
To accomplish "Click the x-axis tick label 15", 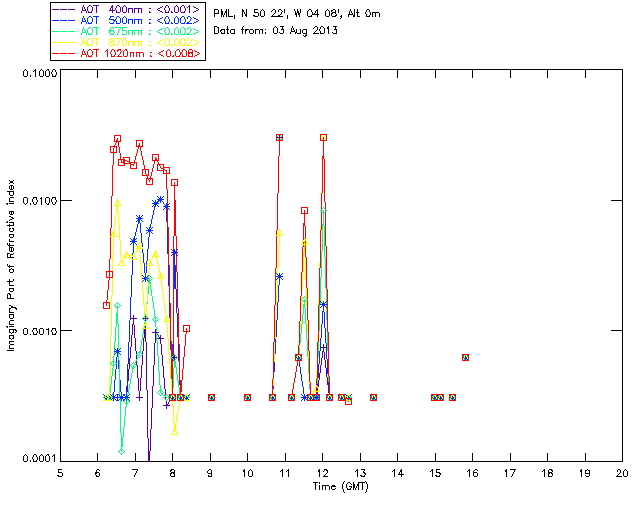I will (435, 473).
